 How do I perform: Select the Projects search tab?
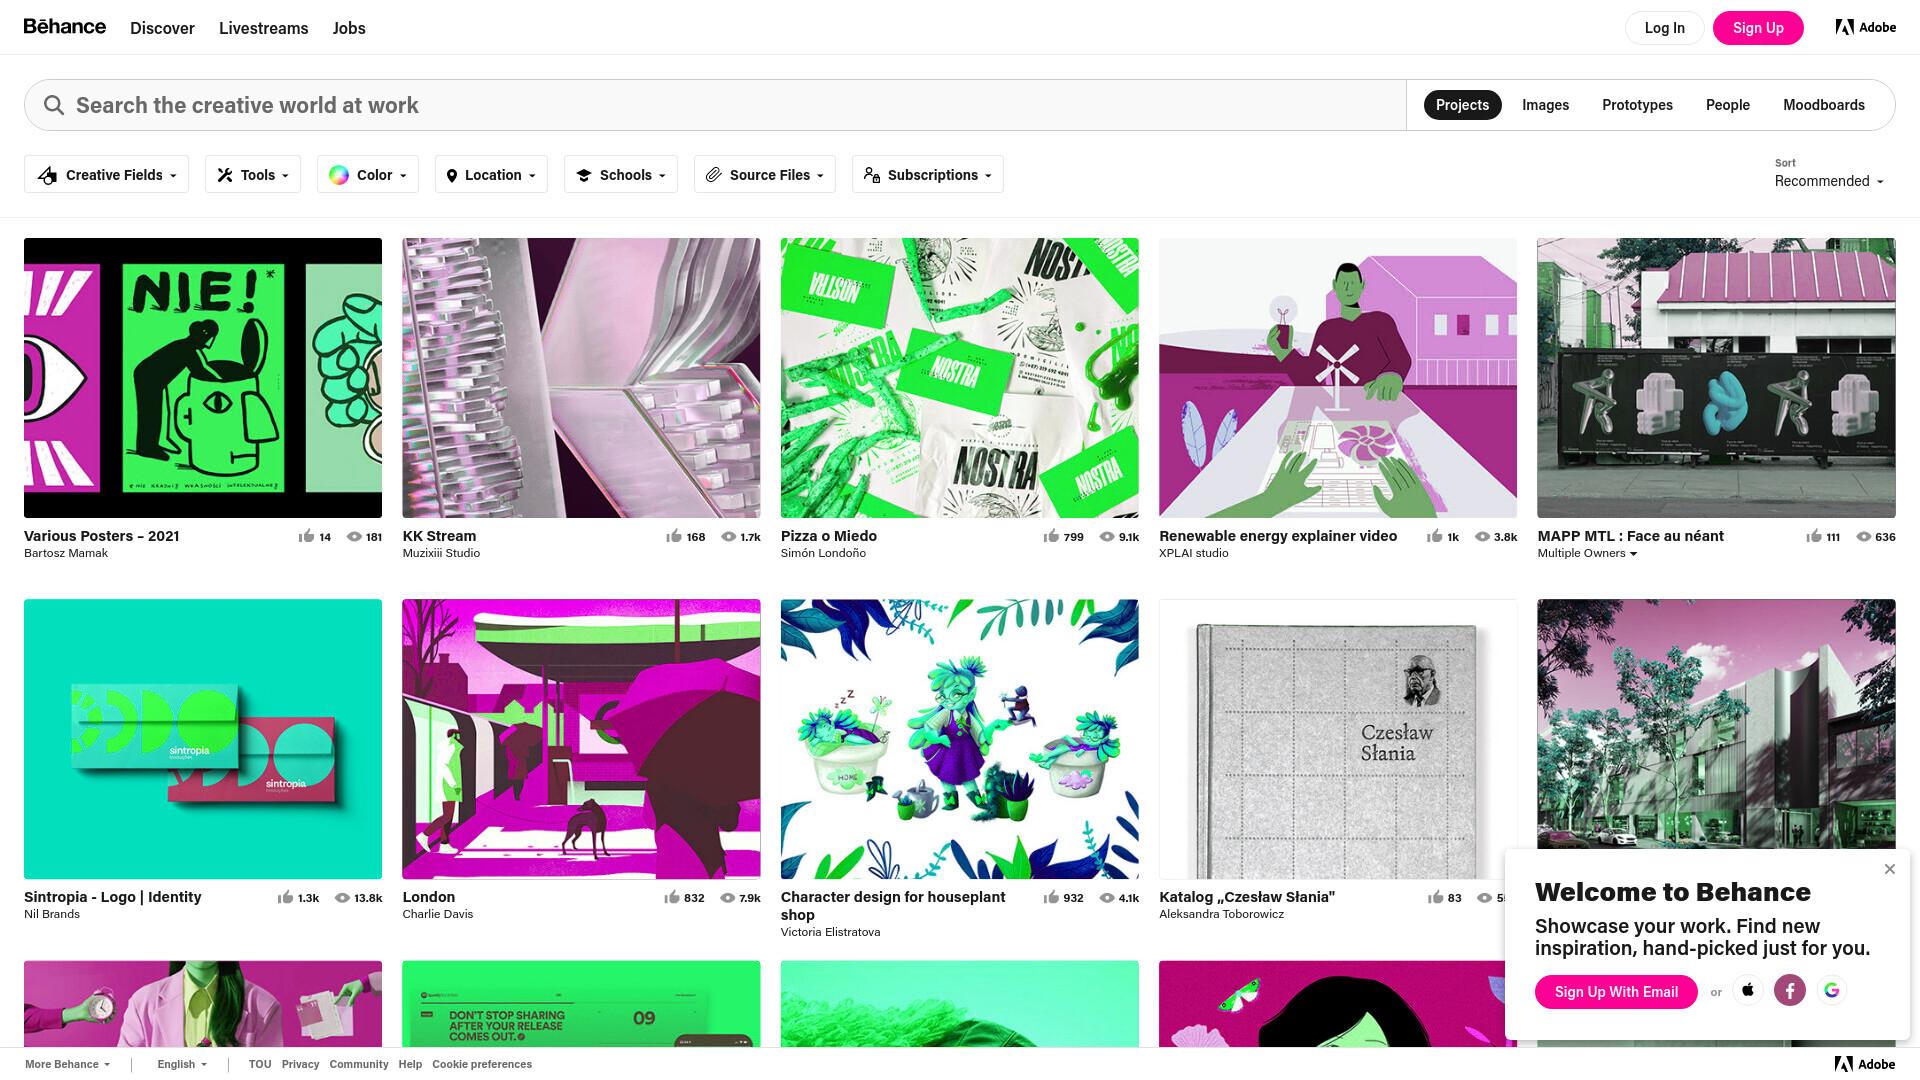pyautogui.click(x=1462, y=105)
